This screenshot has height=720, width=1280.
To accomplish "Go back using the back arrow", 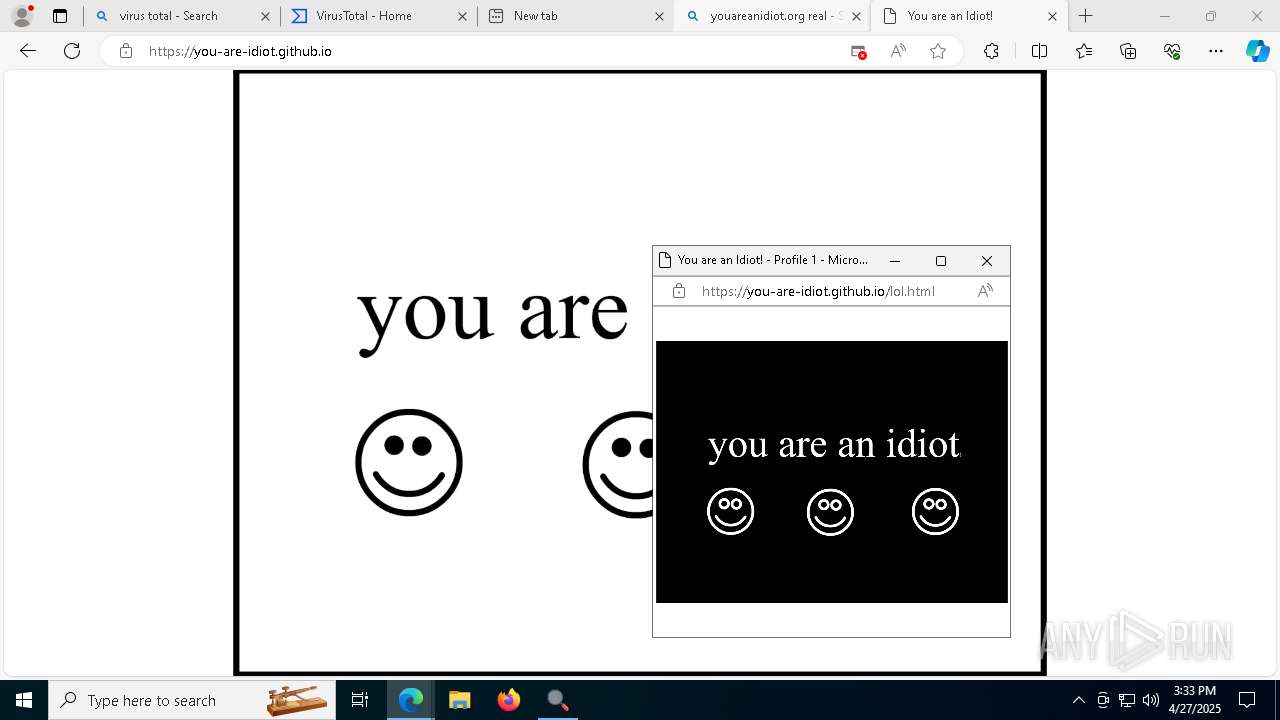I will click(28, 51).
